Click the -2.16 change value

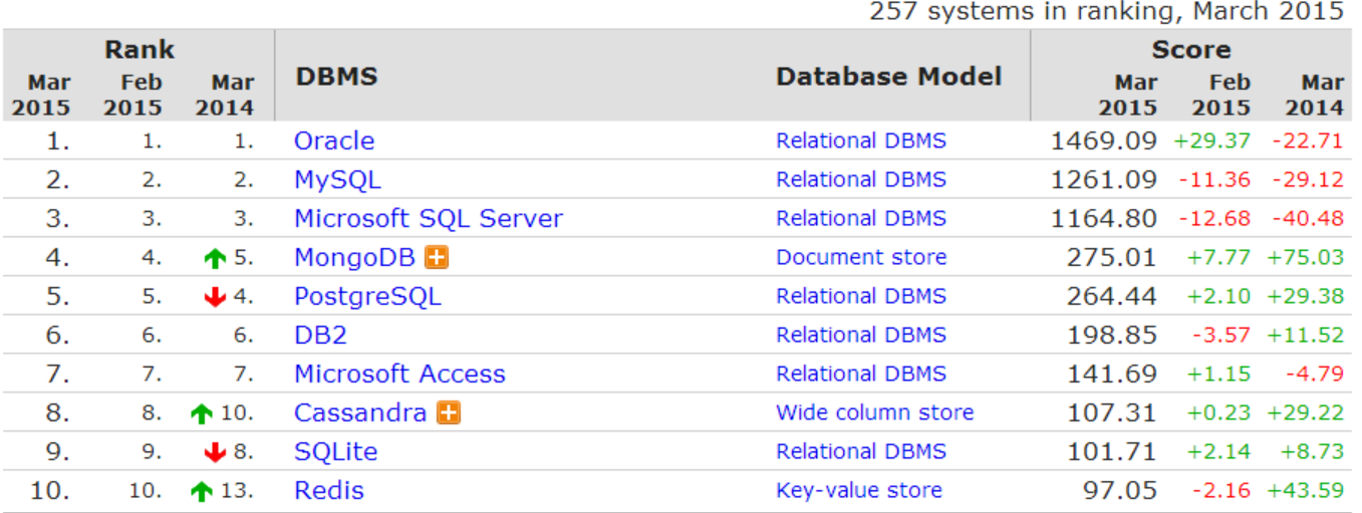pos(1220,490)
